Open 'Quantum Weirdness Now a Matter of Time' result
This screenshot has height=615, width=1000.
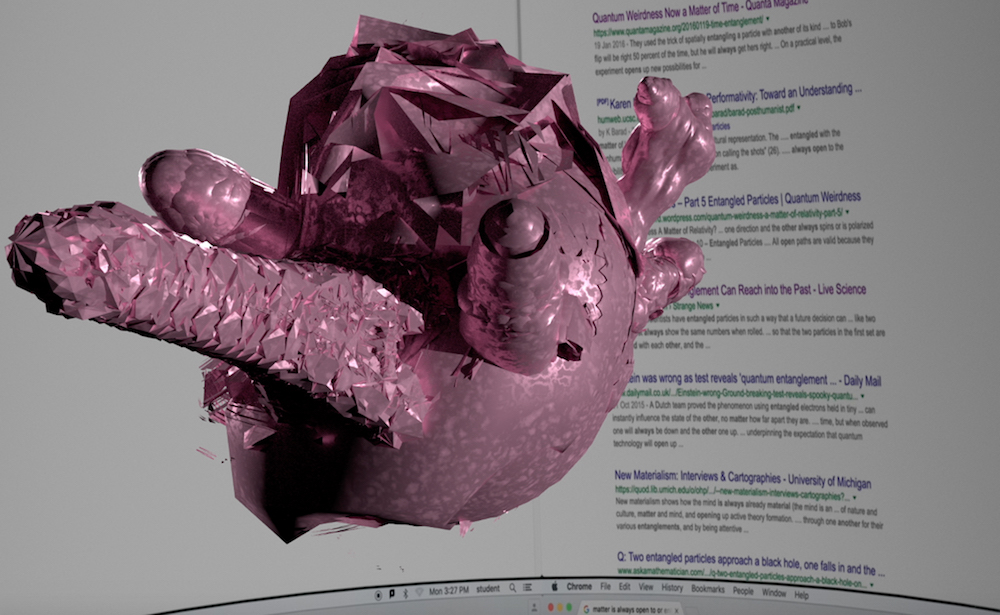click(700, 11)
